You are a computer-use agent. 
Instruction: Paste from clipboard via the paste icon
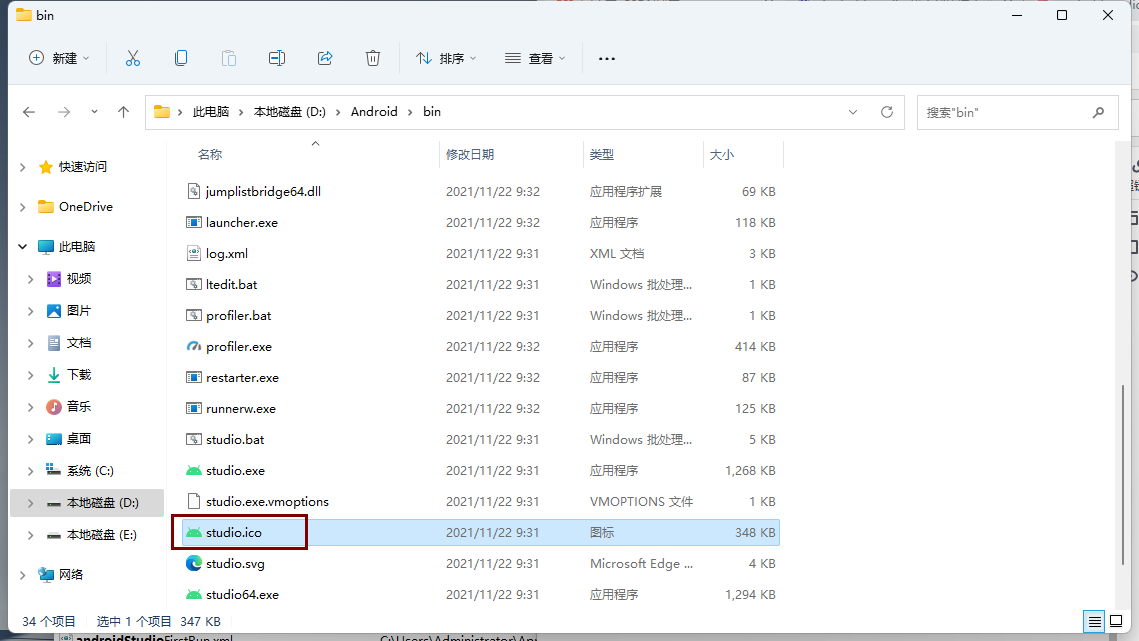(x=228, y=58)
